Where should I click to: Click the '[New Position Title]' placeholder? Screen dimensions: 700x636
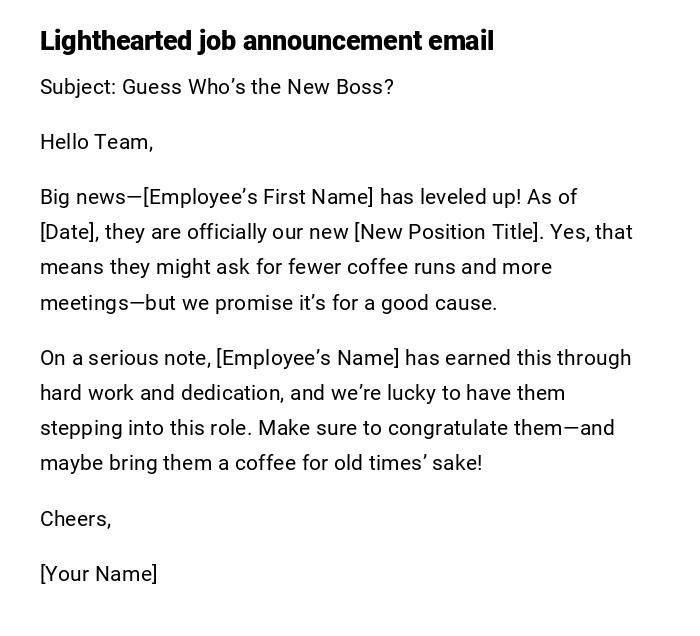pos(448,232)
